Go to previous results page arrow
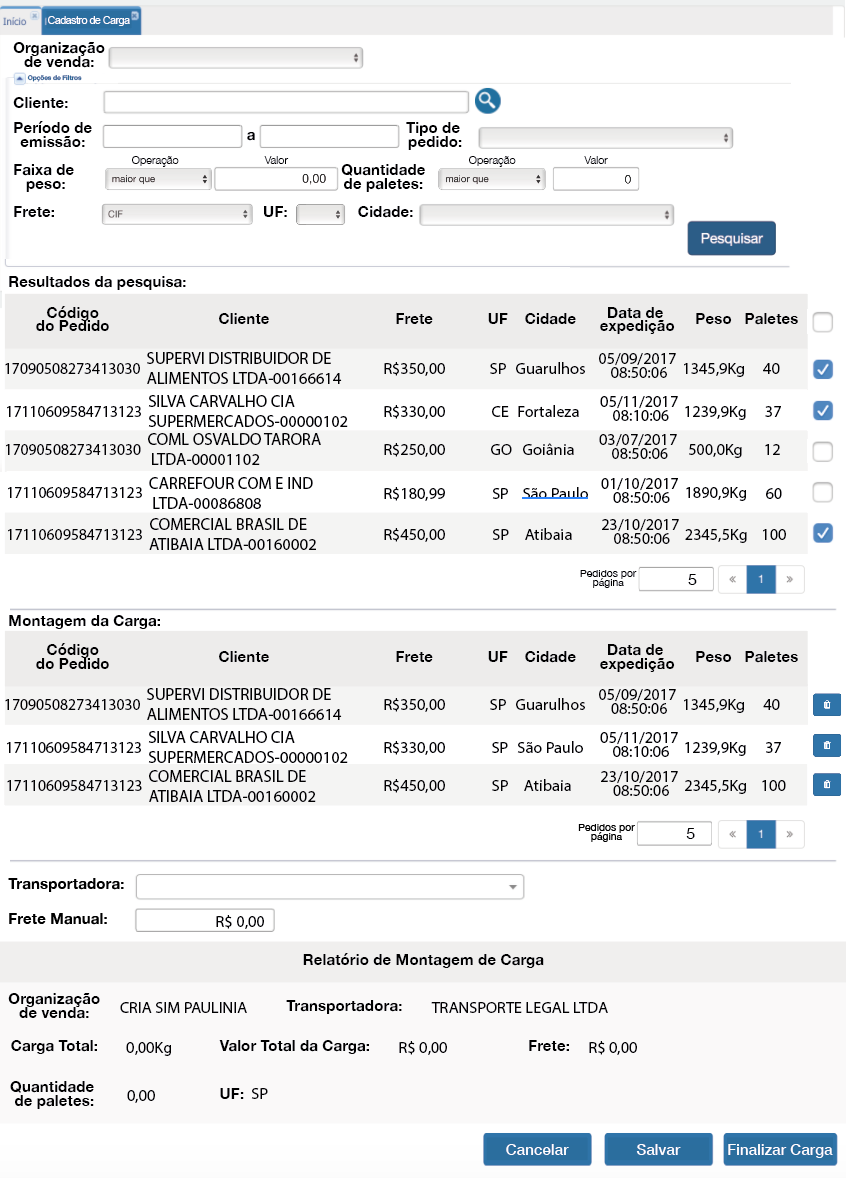Viewport: 846px width, 1178px height. click(733, 579)
